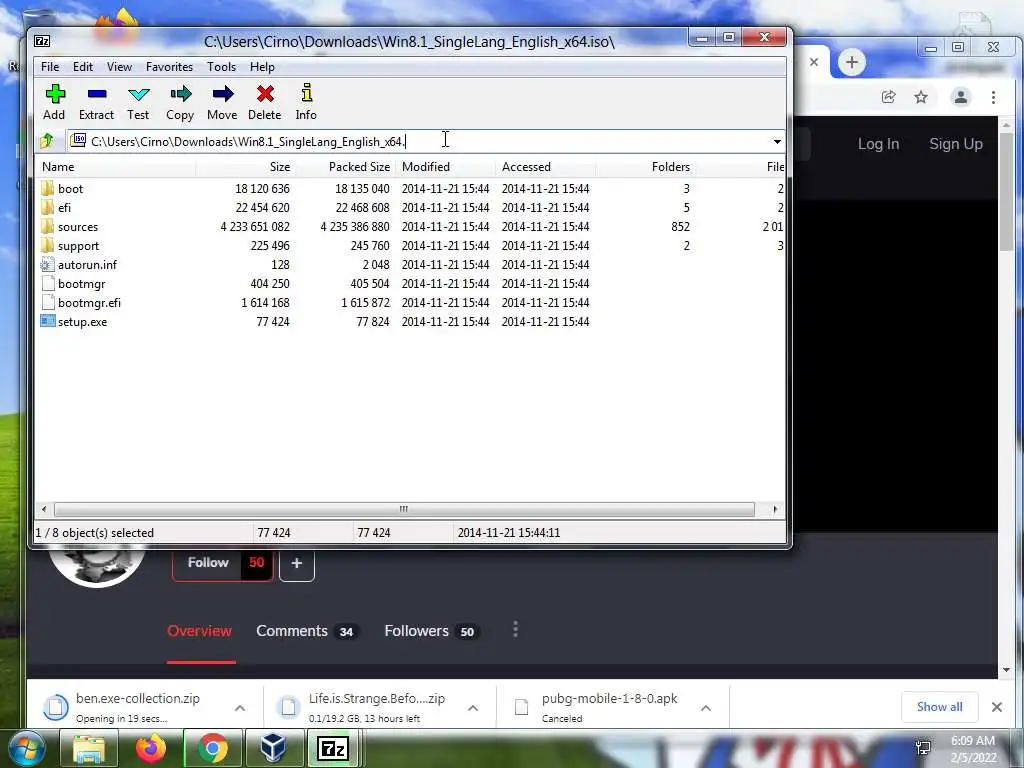The image size is (1024, 768).
Task: Select the efi folder icon
Action: click(48, 208)
